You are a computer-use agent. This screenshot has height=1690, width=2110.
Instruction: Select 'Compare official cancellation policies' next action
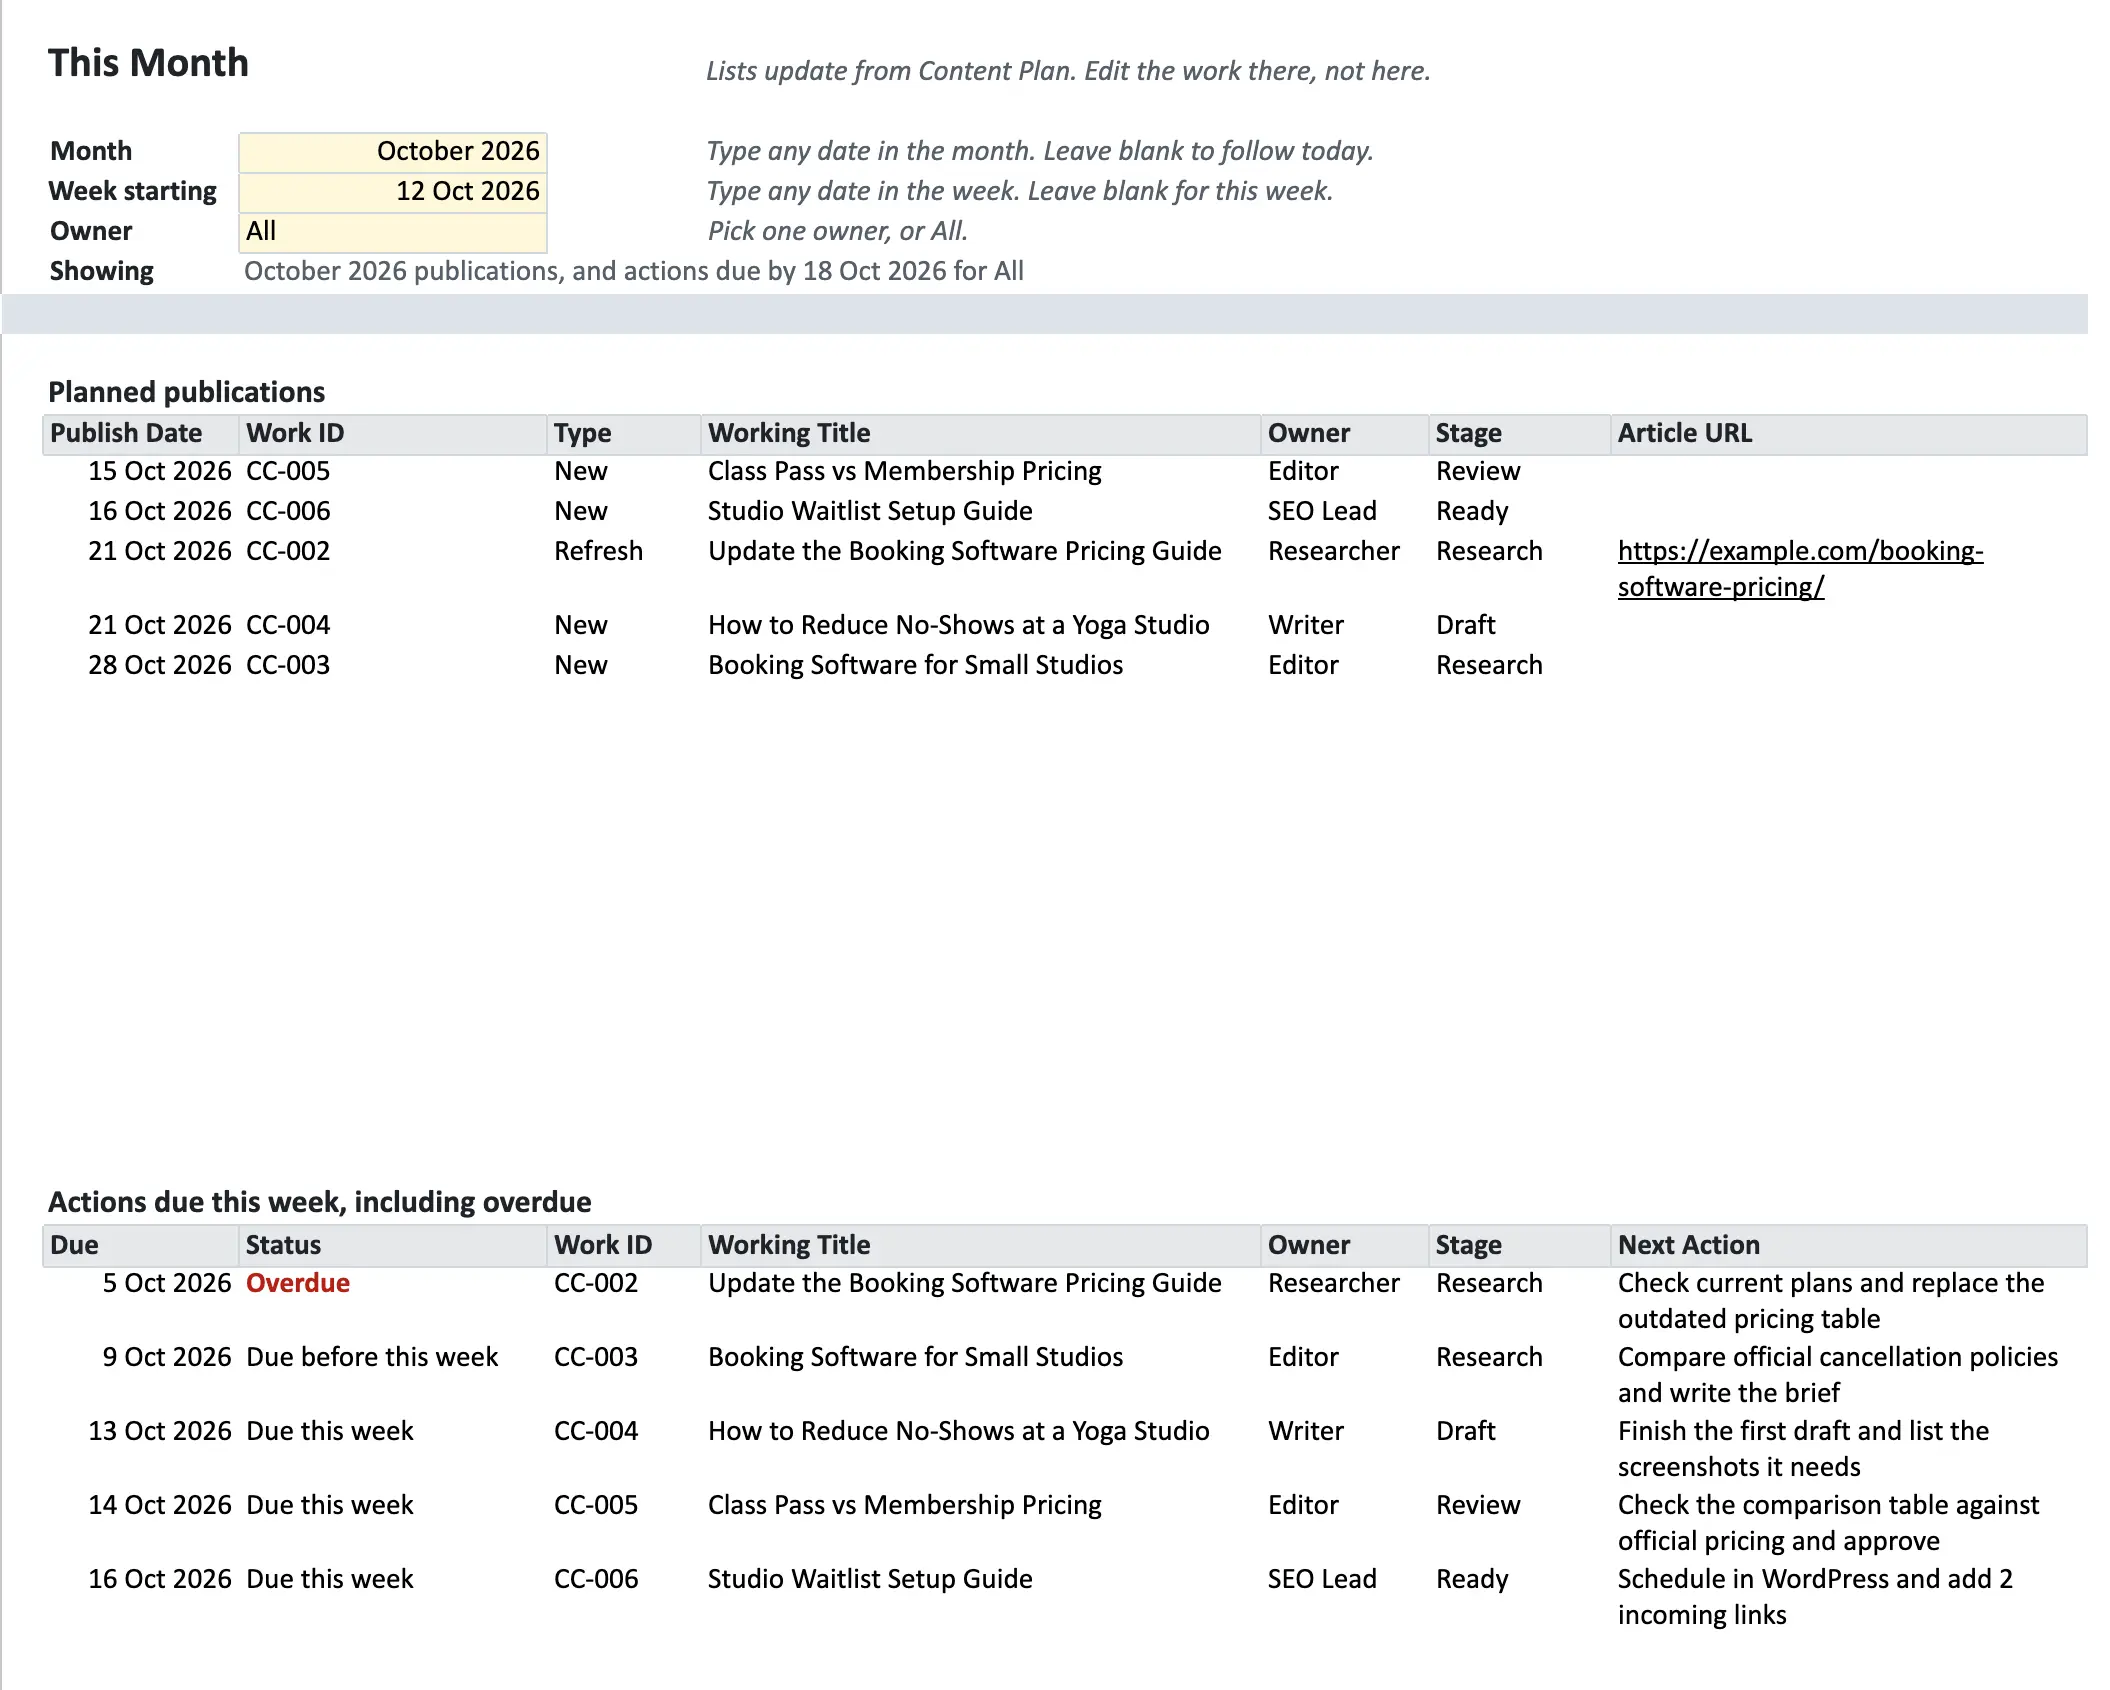(x=1837, y=1375)
